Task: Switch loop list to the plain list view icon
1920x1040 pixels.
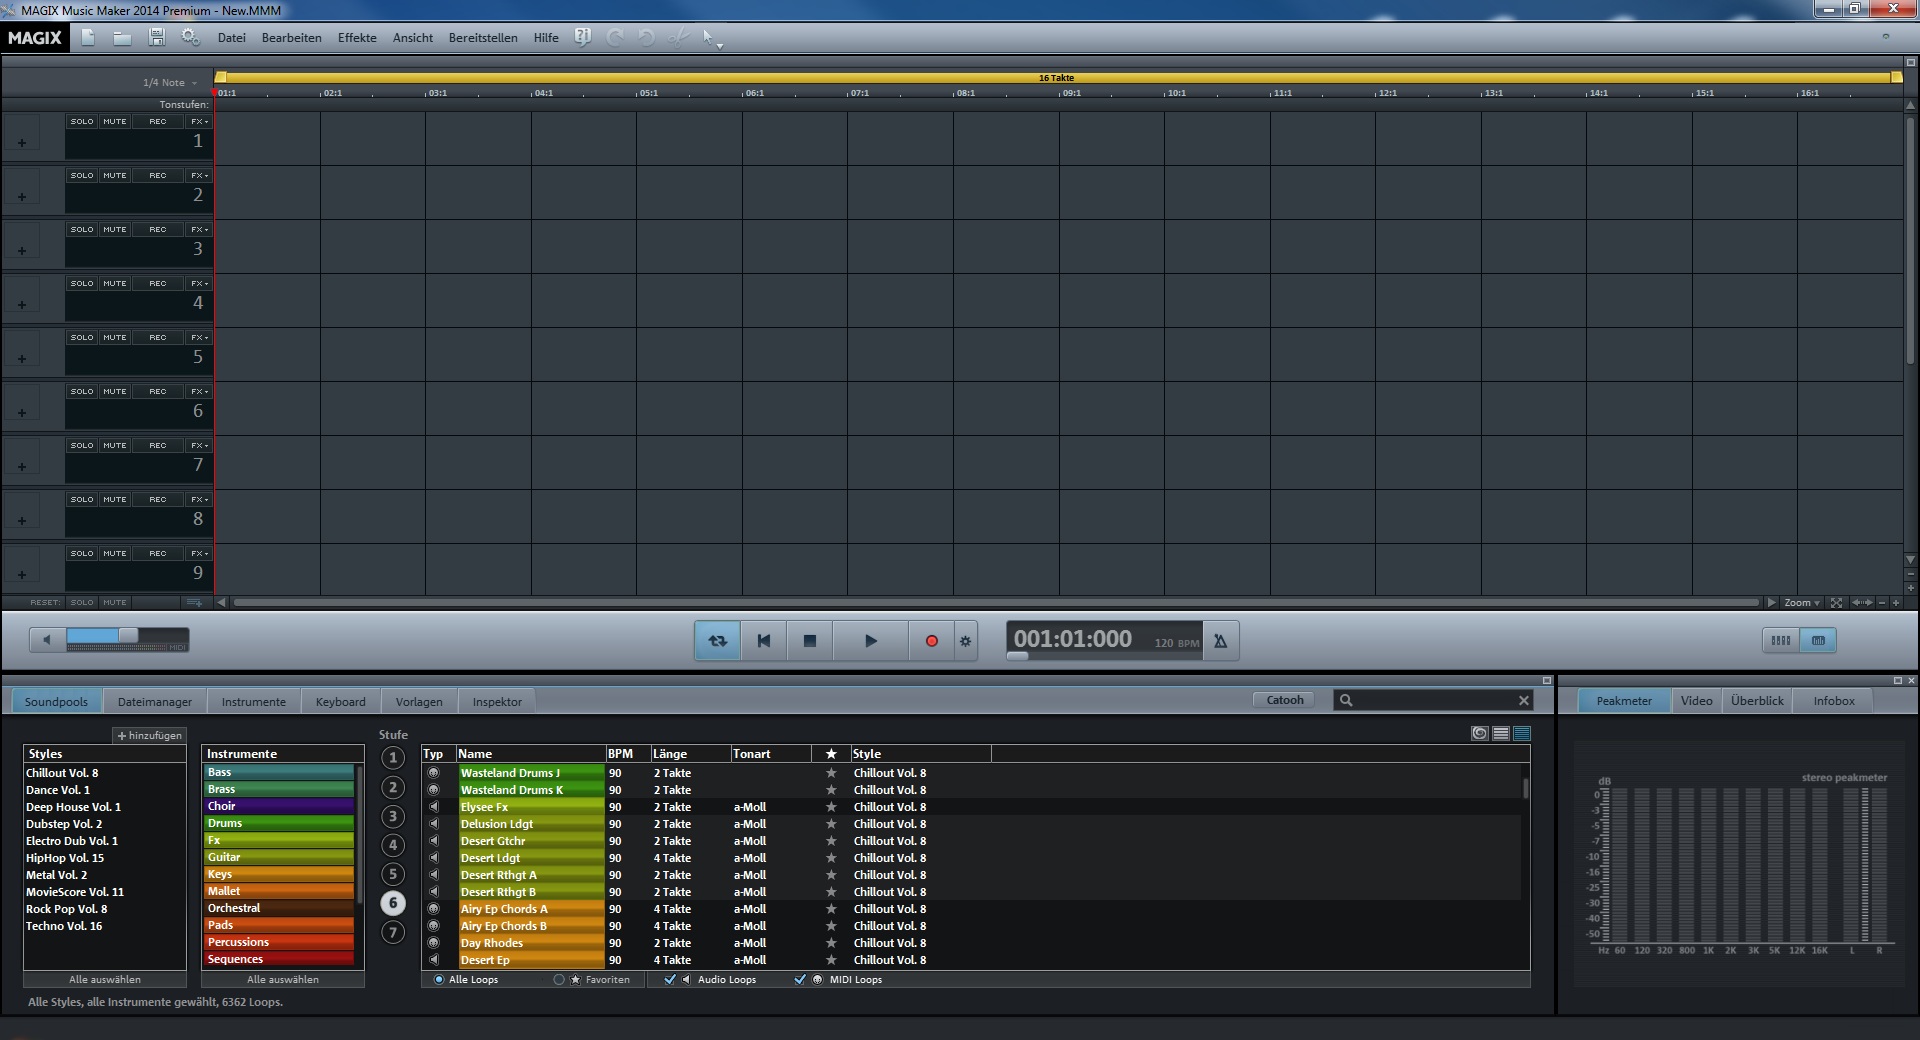Action: coord(1501,733)
